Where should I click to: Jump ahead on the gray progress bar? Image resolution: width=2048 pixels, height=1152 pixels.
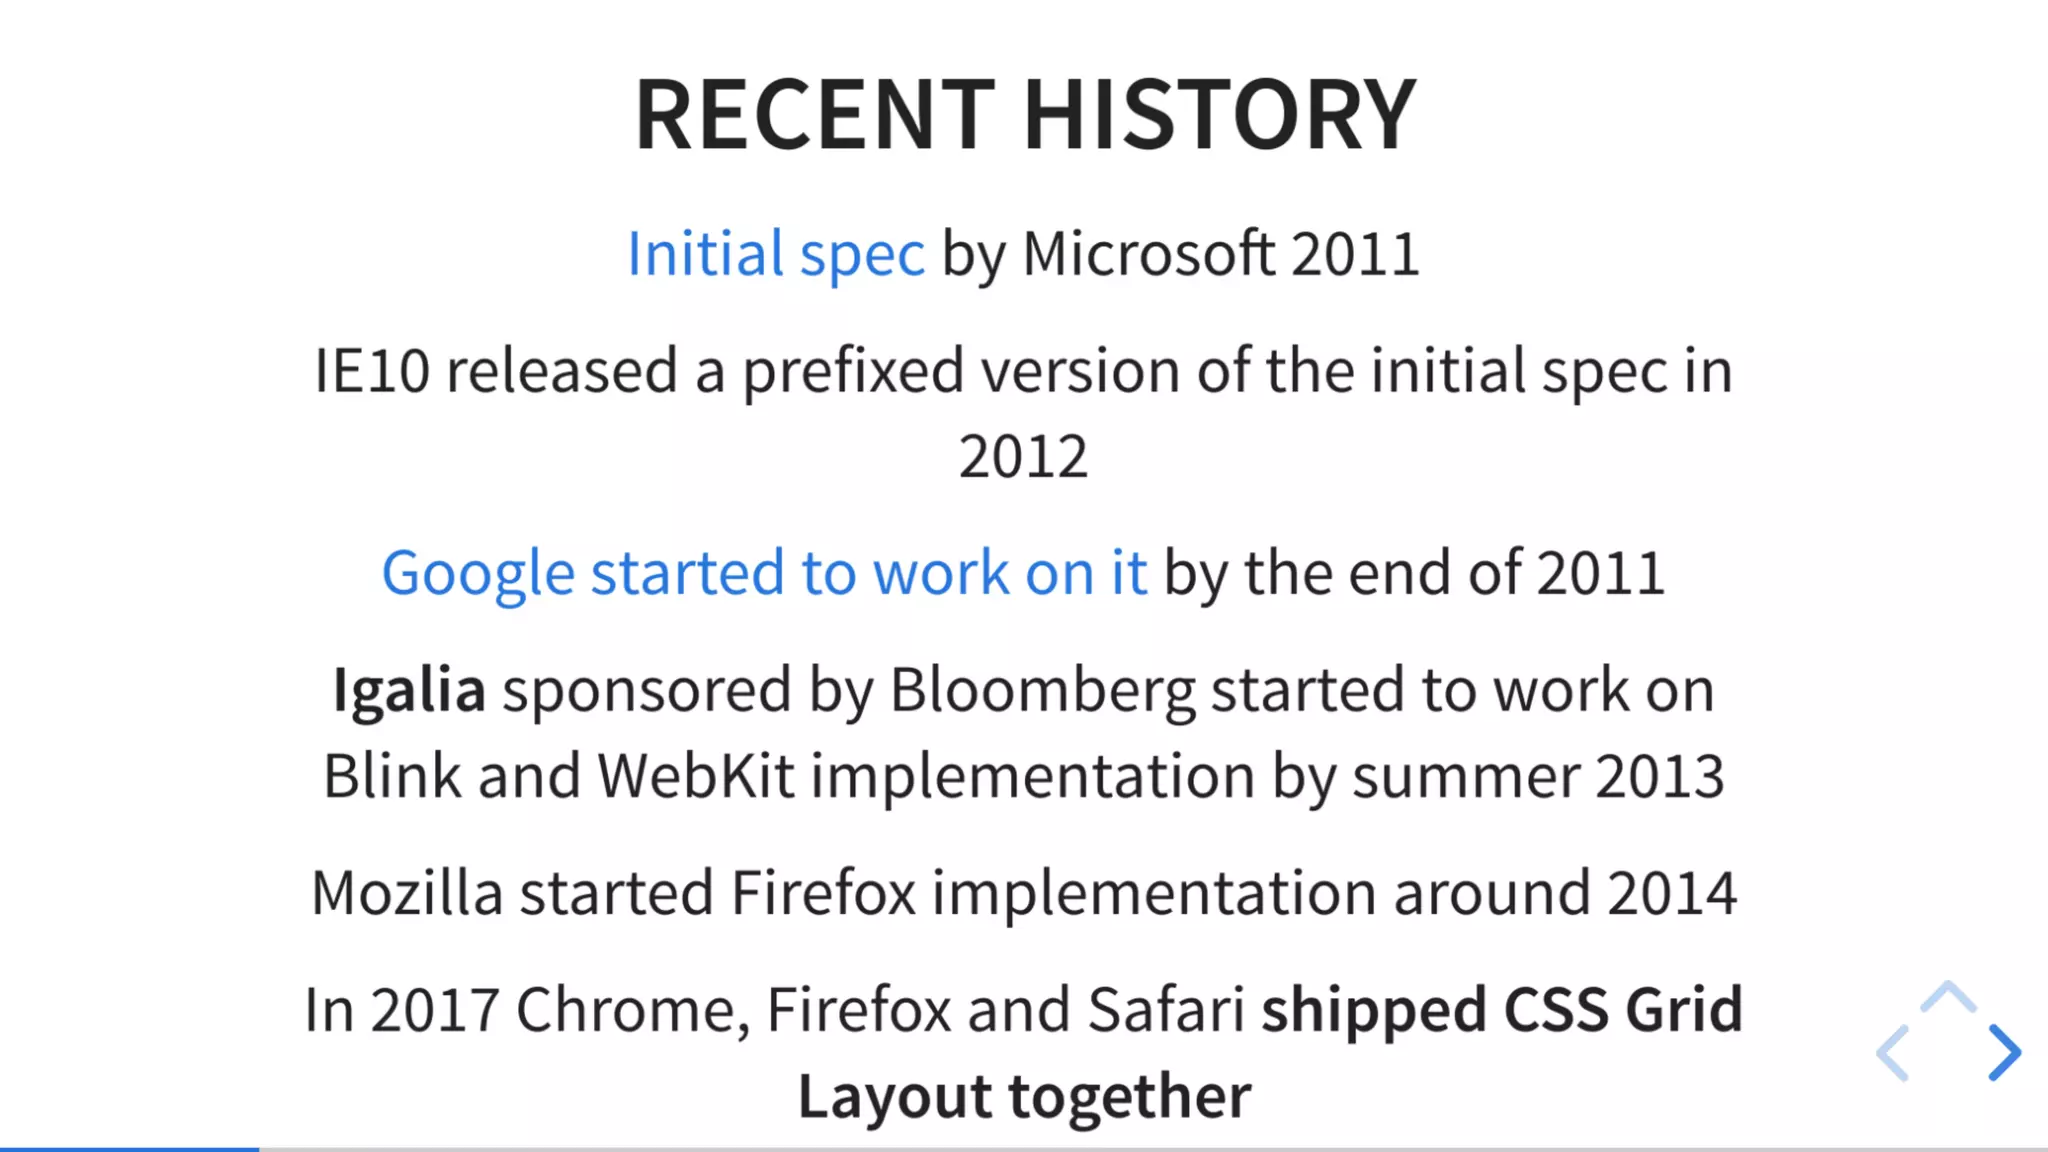1153,1149
